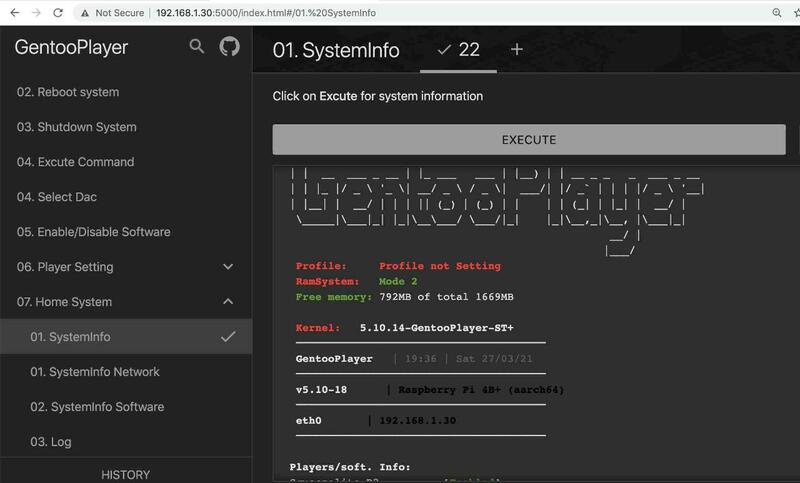Open 05. Enable/Disable Software page
This screenshot has width=800, height=483.
pyautogui.click(x=93, y=232)
